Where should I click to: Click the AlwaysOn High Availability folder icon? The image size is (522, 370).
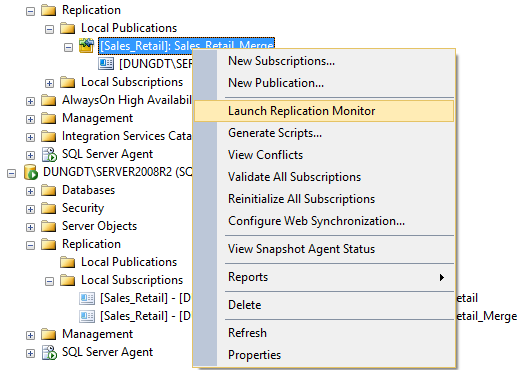[49, 100]
